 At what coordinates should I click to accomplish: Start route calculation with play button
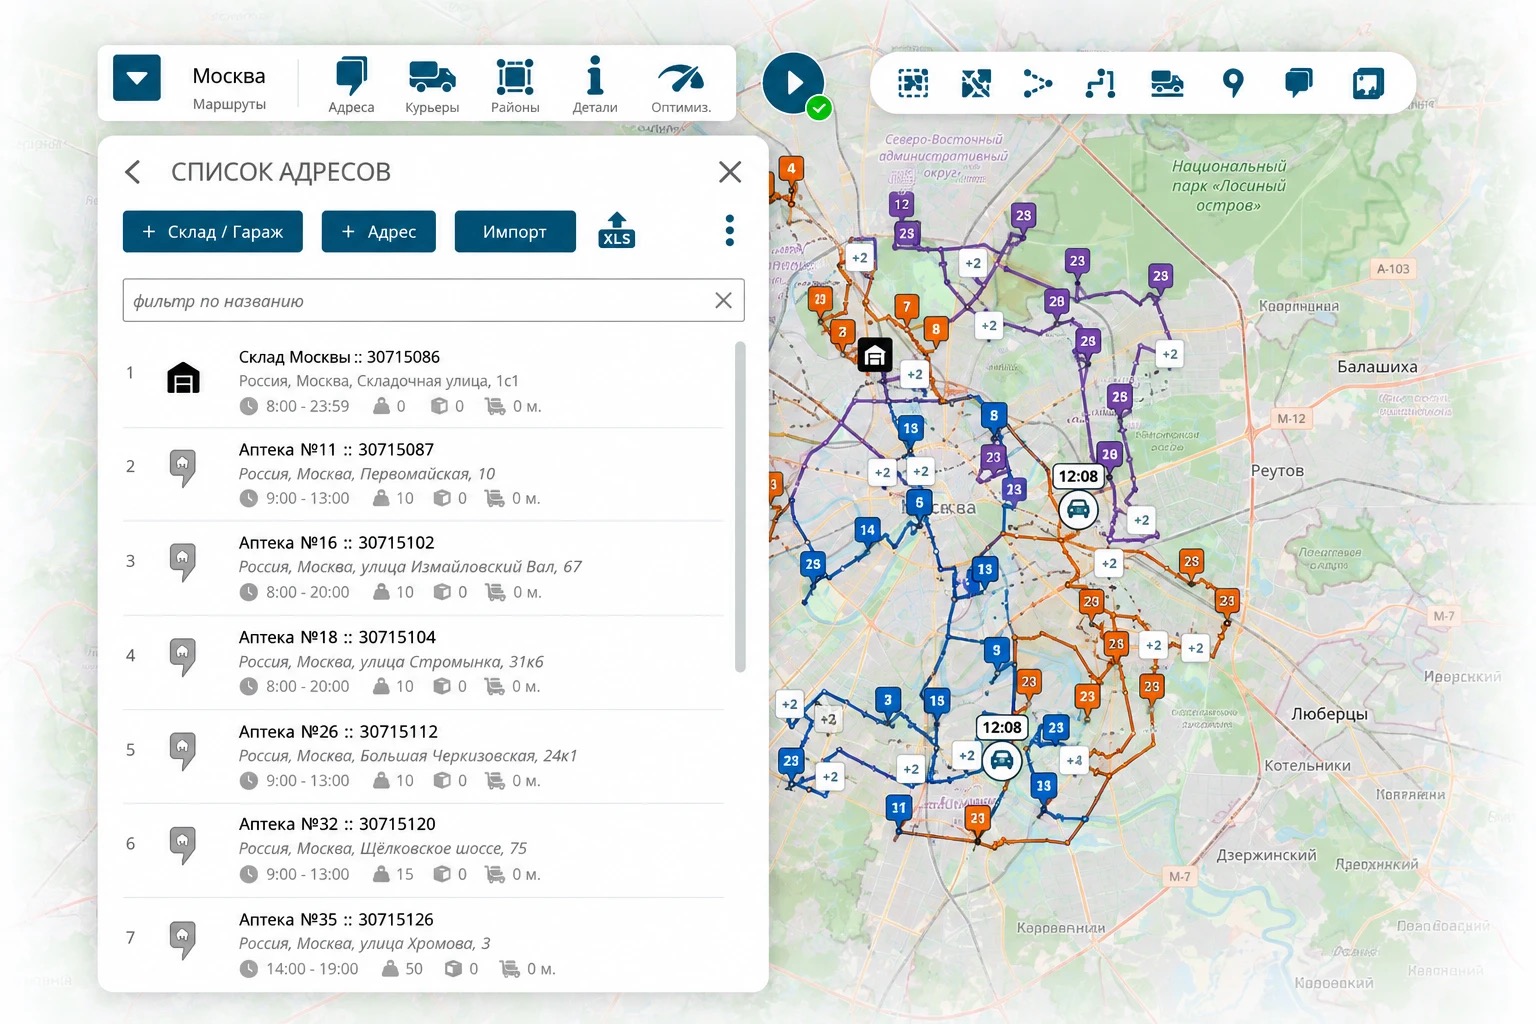click(x=793, y=83)
